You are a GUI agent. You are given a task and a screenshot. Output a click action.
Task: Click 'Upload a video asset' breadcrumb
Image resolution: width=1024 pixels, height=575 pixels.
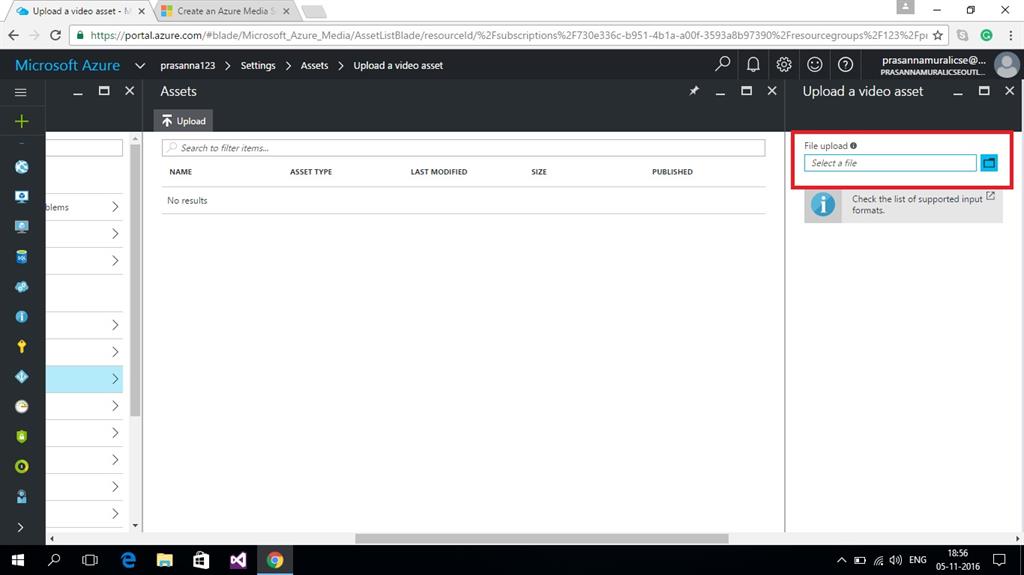(398, 65)
